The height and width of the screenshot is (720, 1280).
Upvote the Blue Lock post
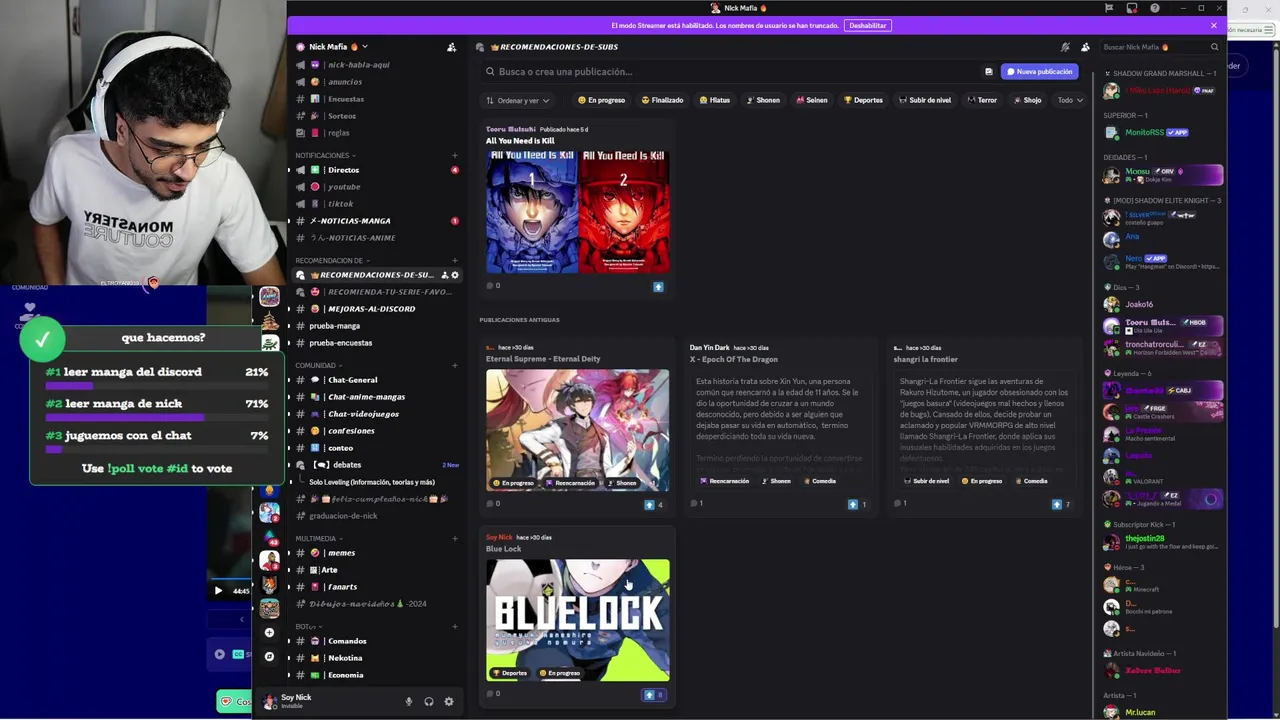pyautogui.click(x=653, y=694)
